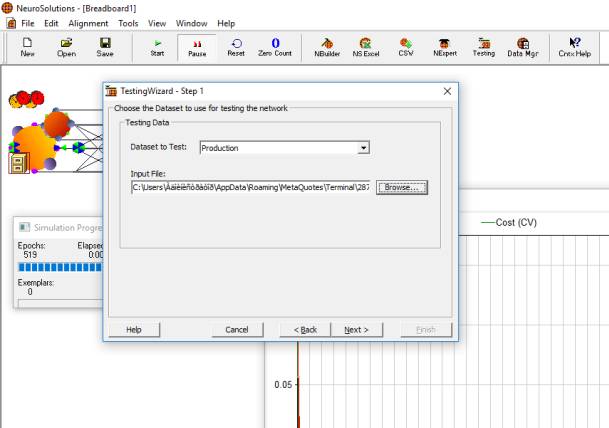Open the NS Excel tool

(366, 47)
